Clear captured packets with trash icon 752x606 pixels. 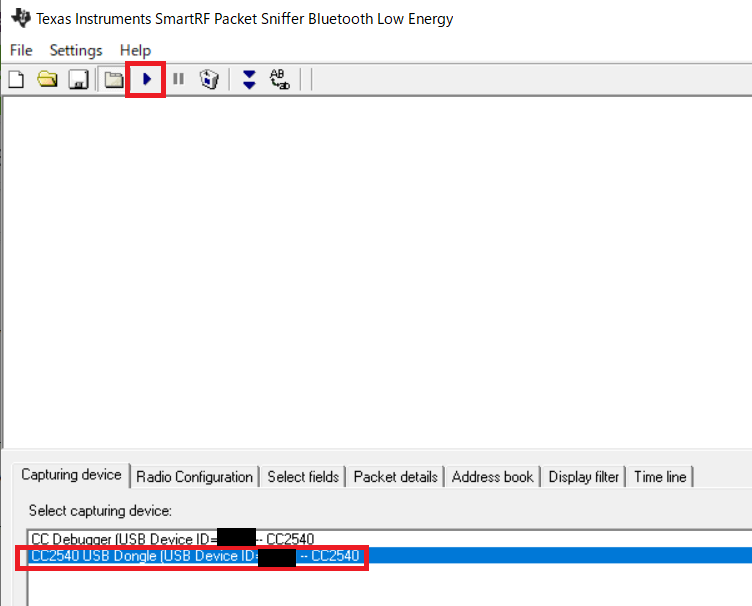click(209, 79)
